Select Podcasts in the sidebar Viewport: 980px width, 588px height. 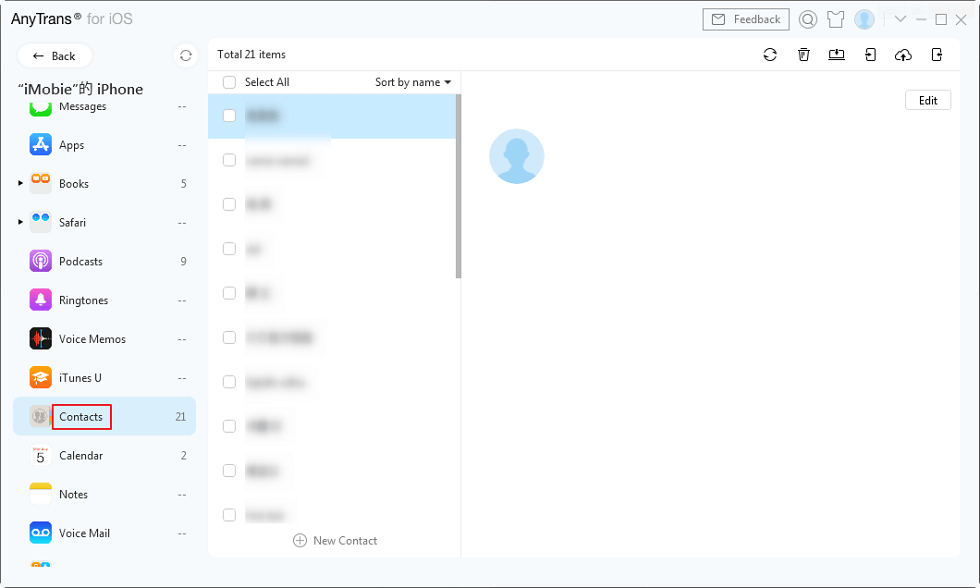pos(80,262)
